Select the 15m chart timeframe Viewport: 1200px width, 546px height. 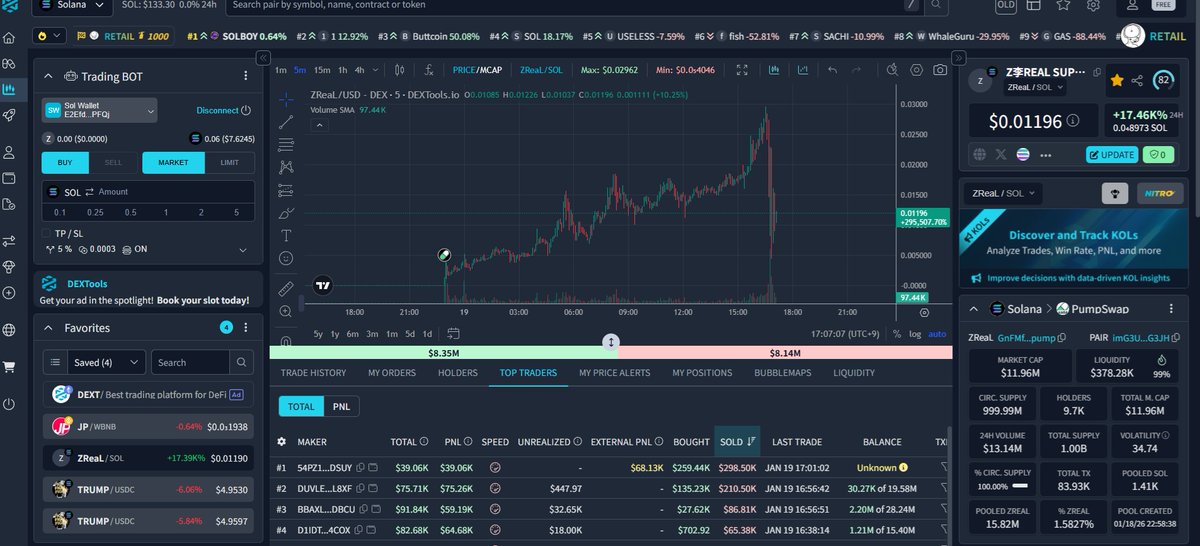coord(321,71)
